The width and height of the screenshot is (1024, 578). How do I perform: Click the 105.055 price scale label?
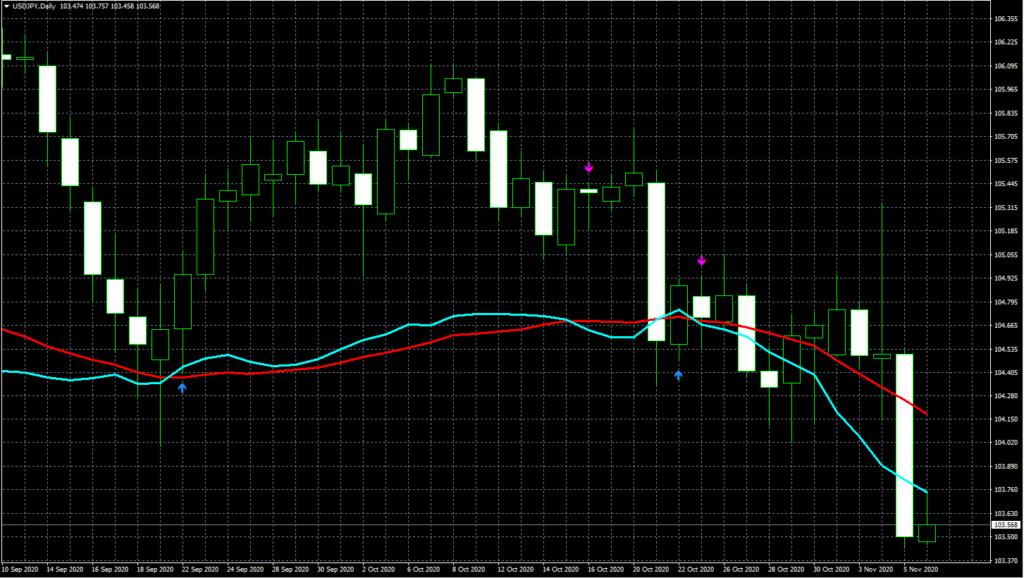click(1005, 255)
